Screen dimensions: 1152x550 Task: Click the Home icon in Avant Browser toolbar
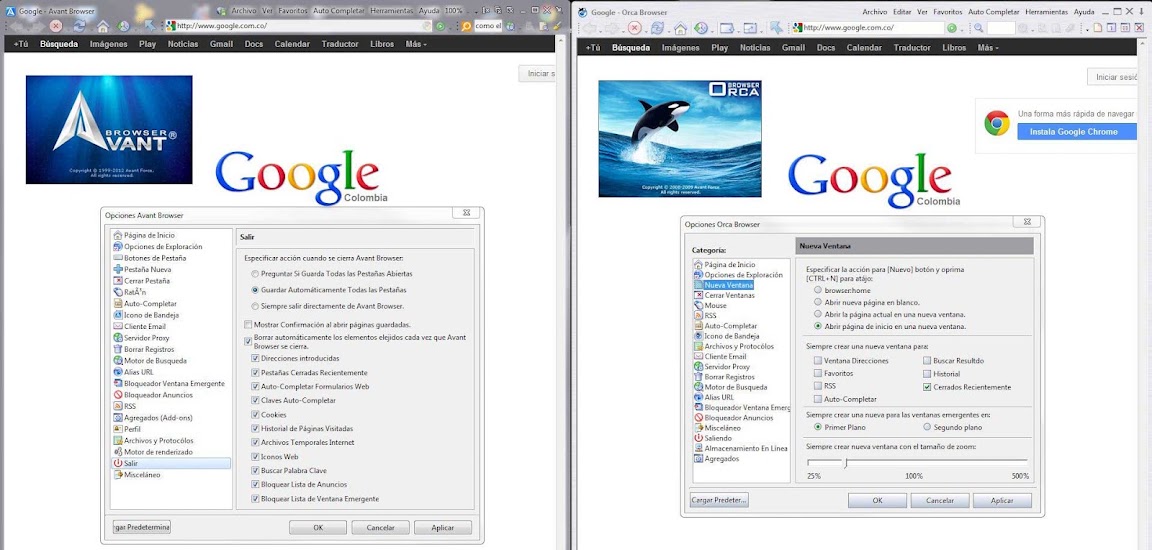click(x=103, y=26)
